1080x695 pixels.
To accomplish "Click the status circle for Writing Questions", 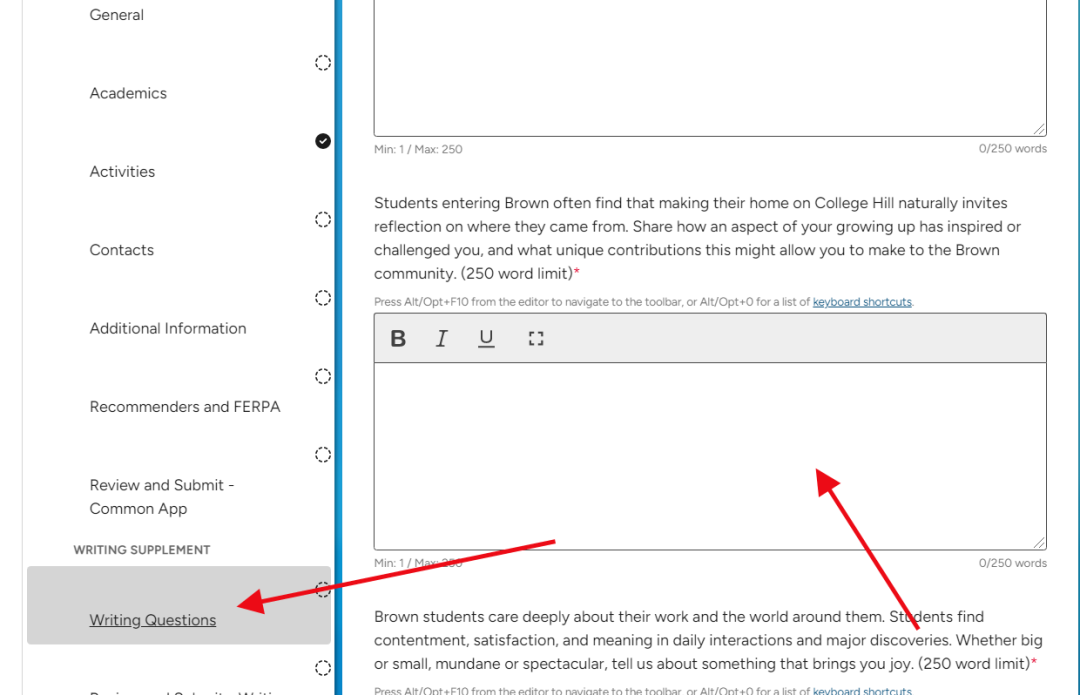I will 323,589.
